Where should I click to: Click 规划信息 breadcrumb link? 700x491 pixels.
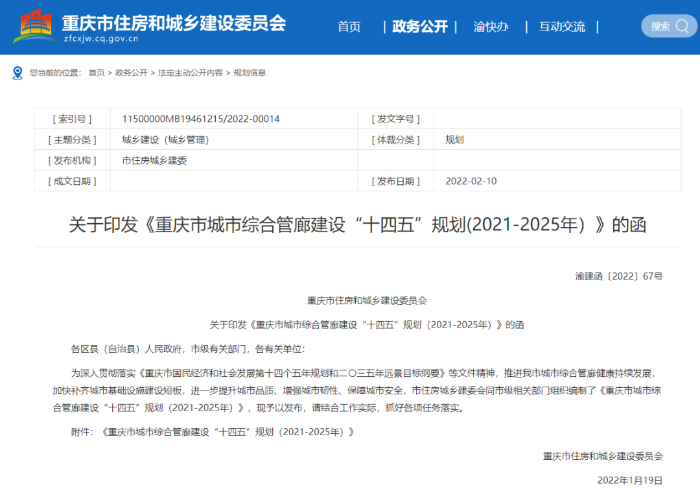[249, 73]
